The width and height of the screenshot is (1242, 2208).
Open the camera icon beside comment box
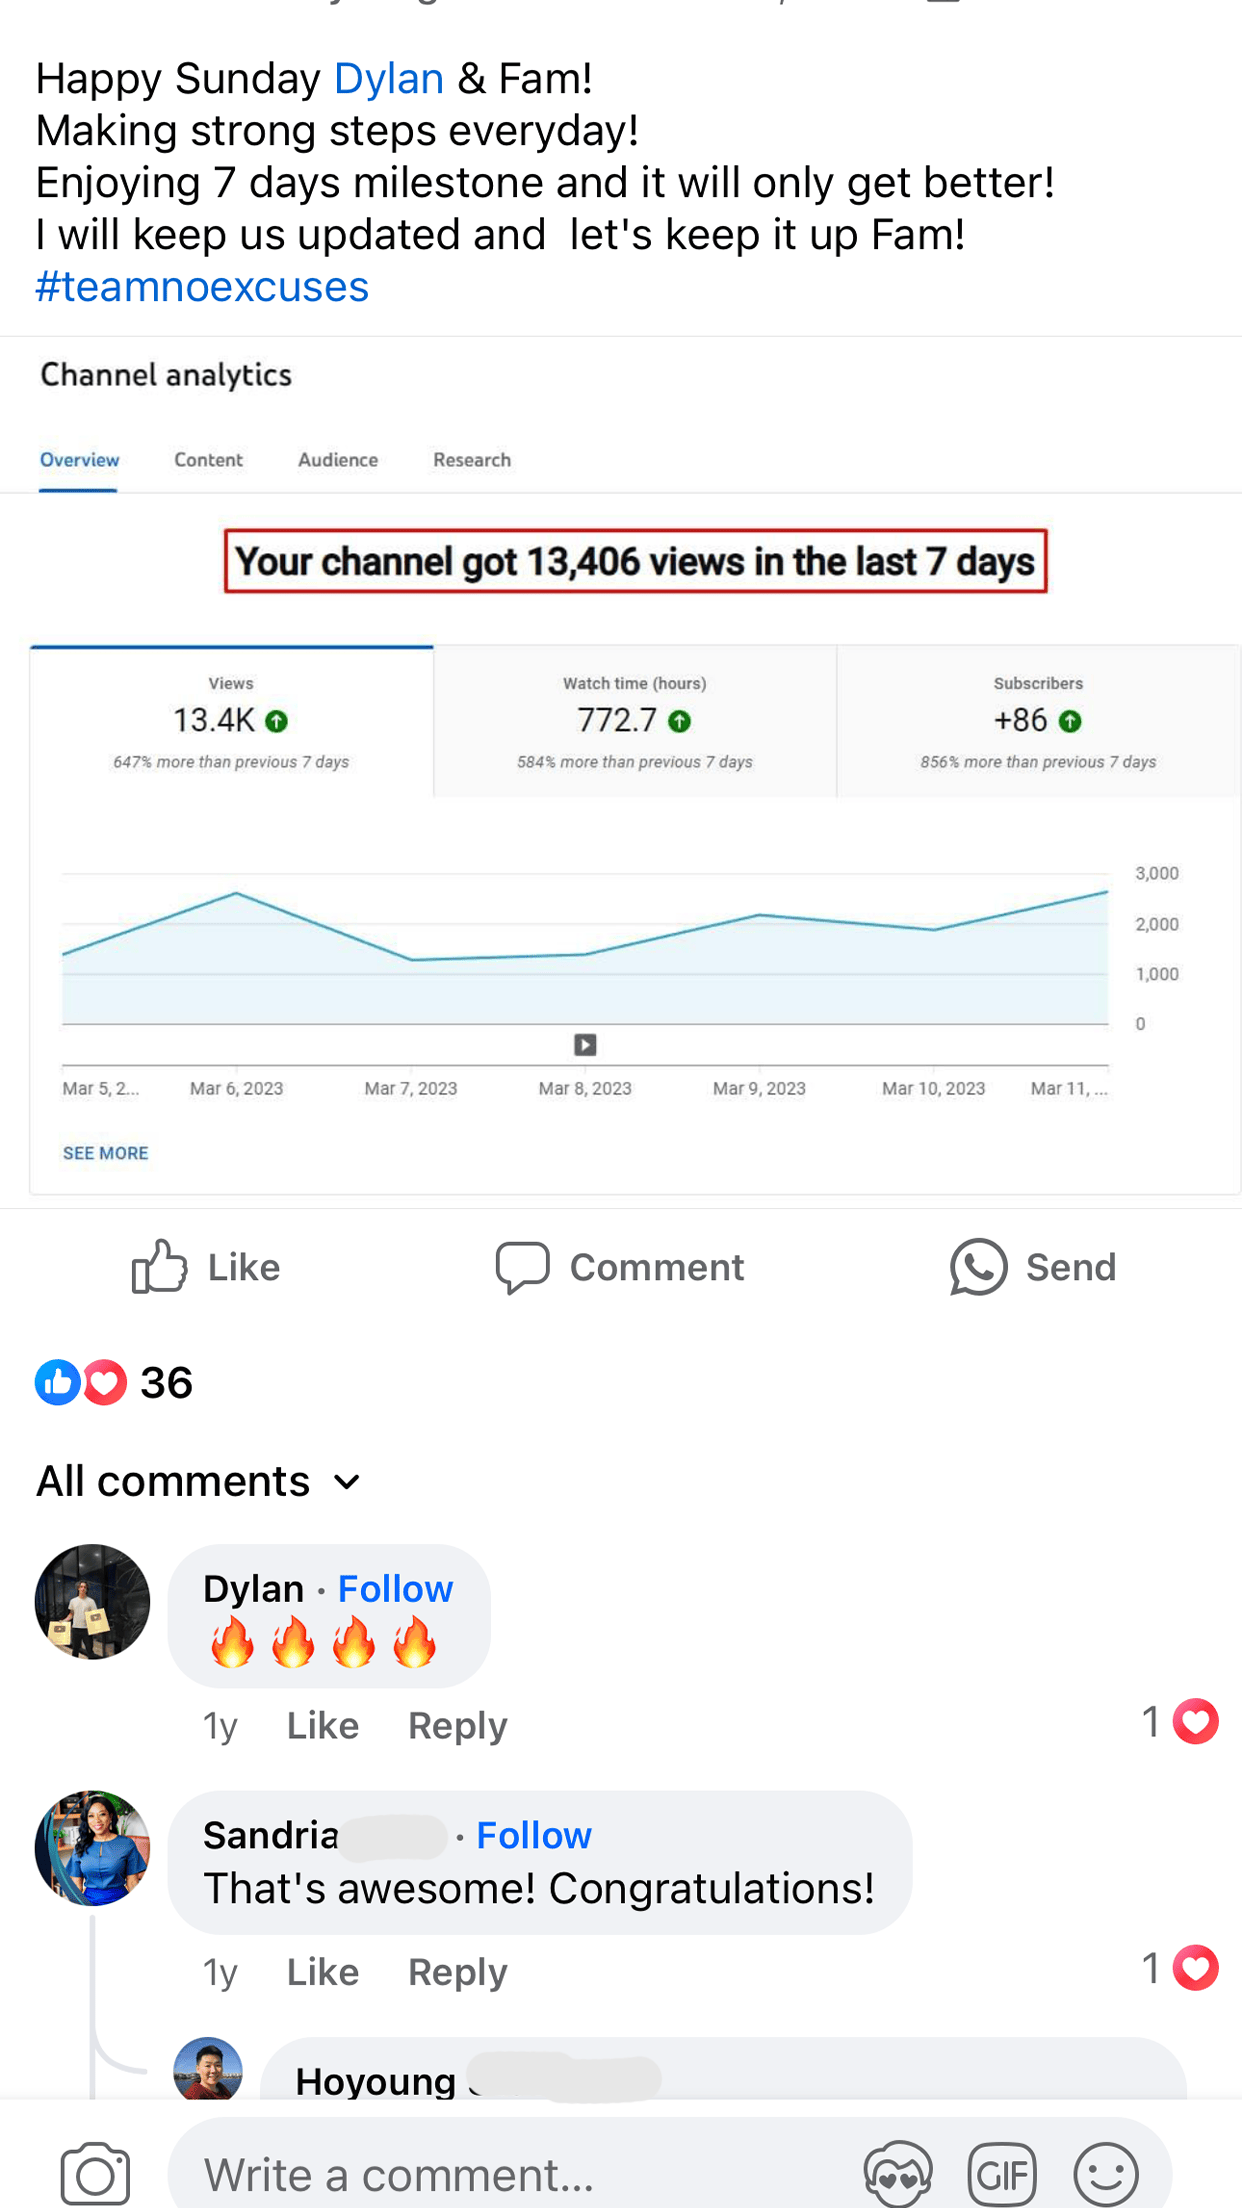[95, 2174]
